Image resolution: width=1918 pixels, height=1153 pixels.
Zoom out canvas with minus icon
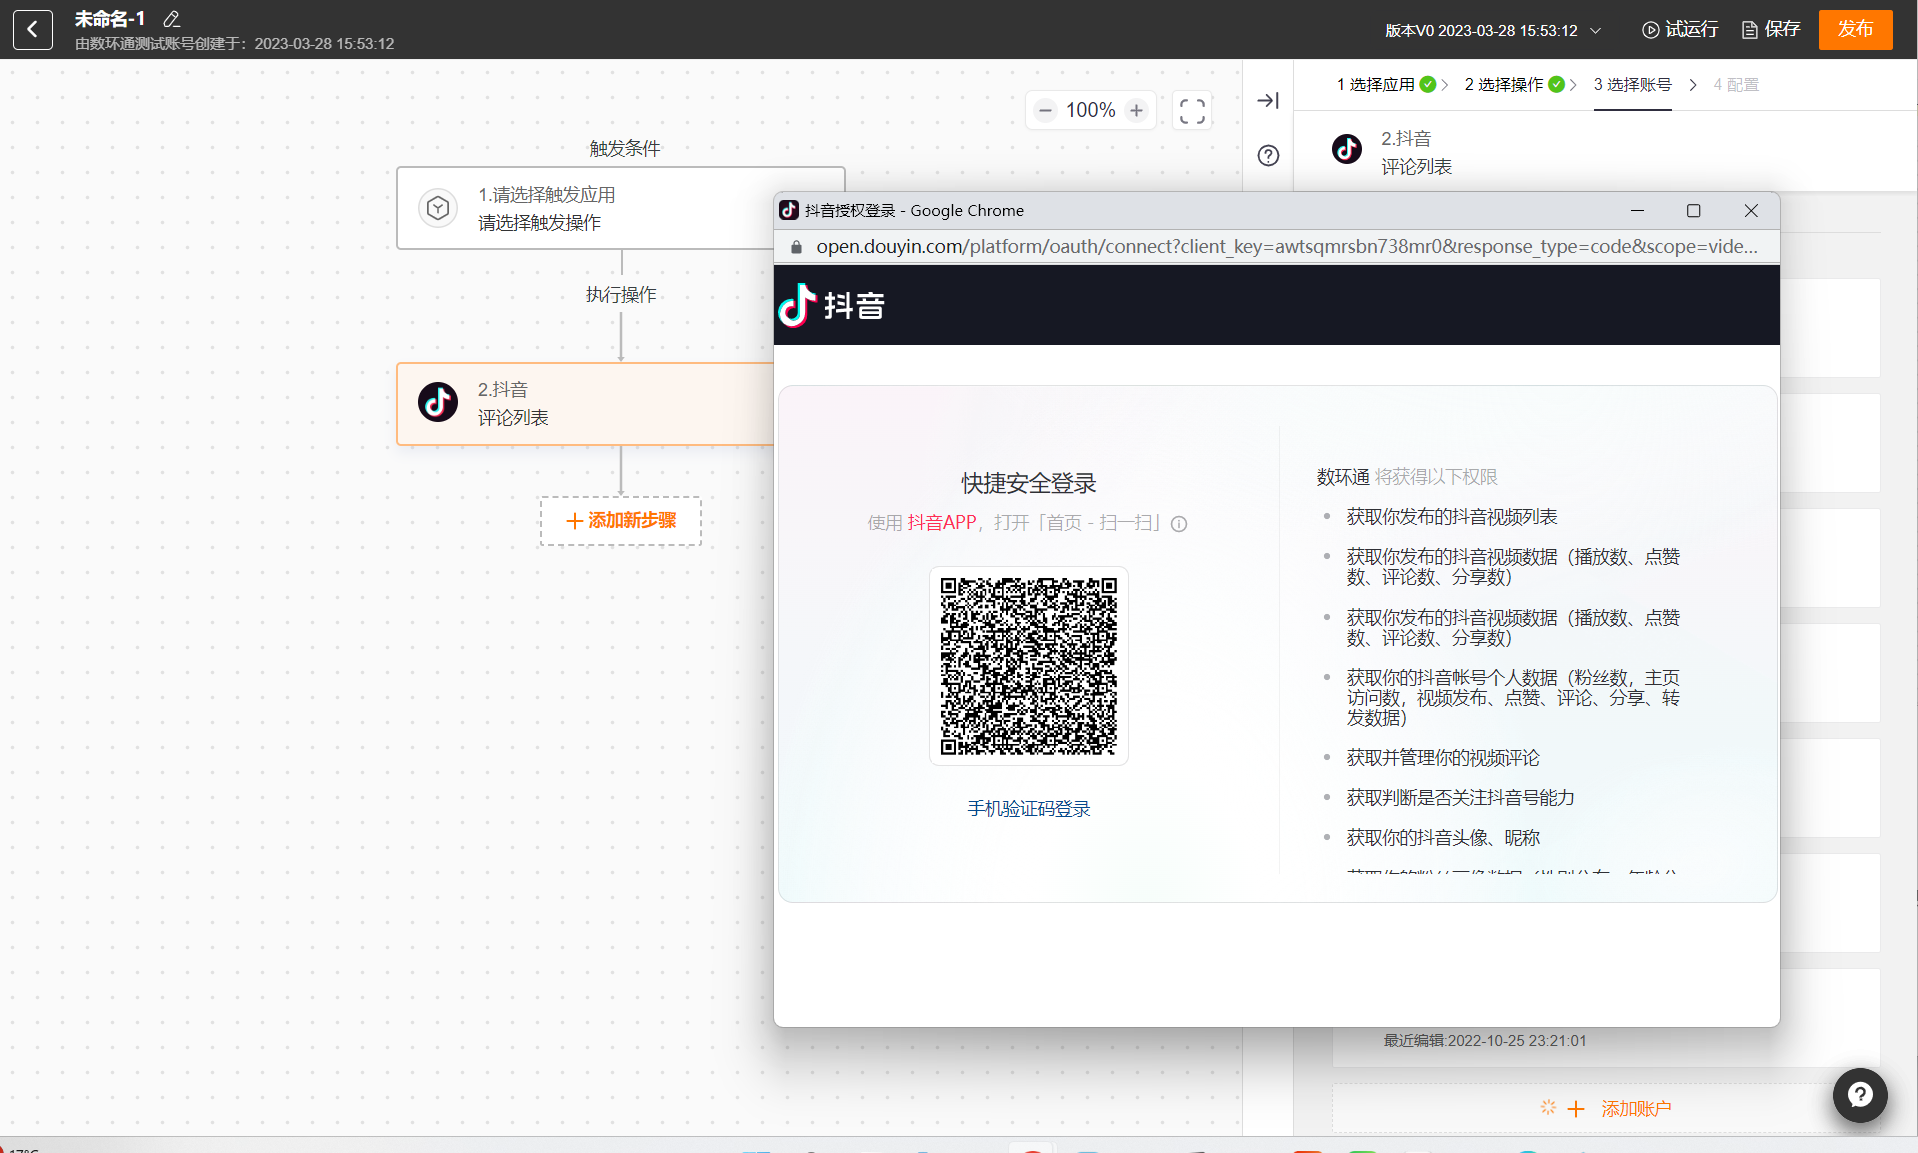click(x=1045, y=111)
